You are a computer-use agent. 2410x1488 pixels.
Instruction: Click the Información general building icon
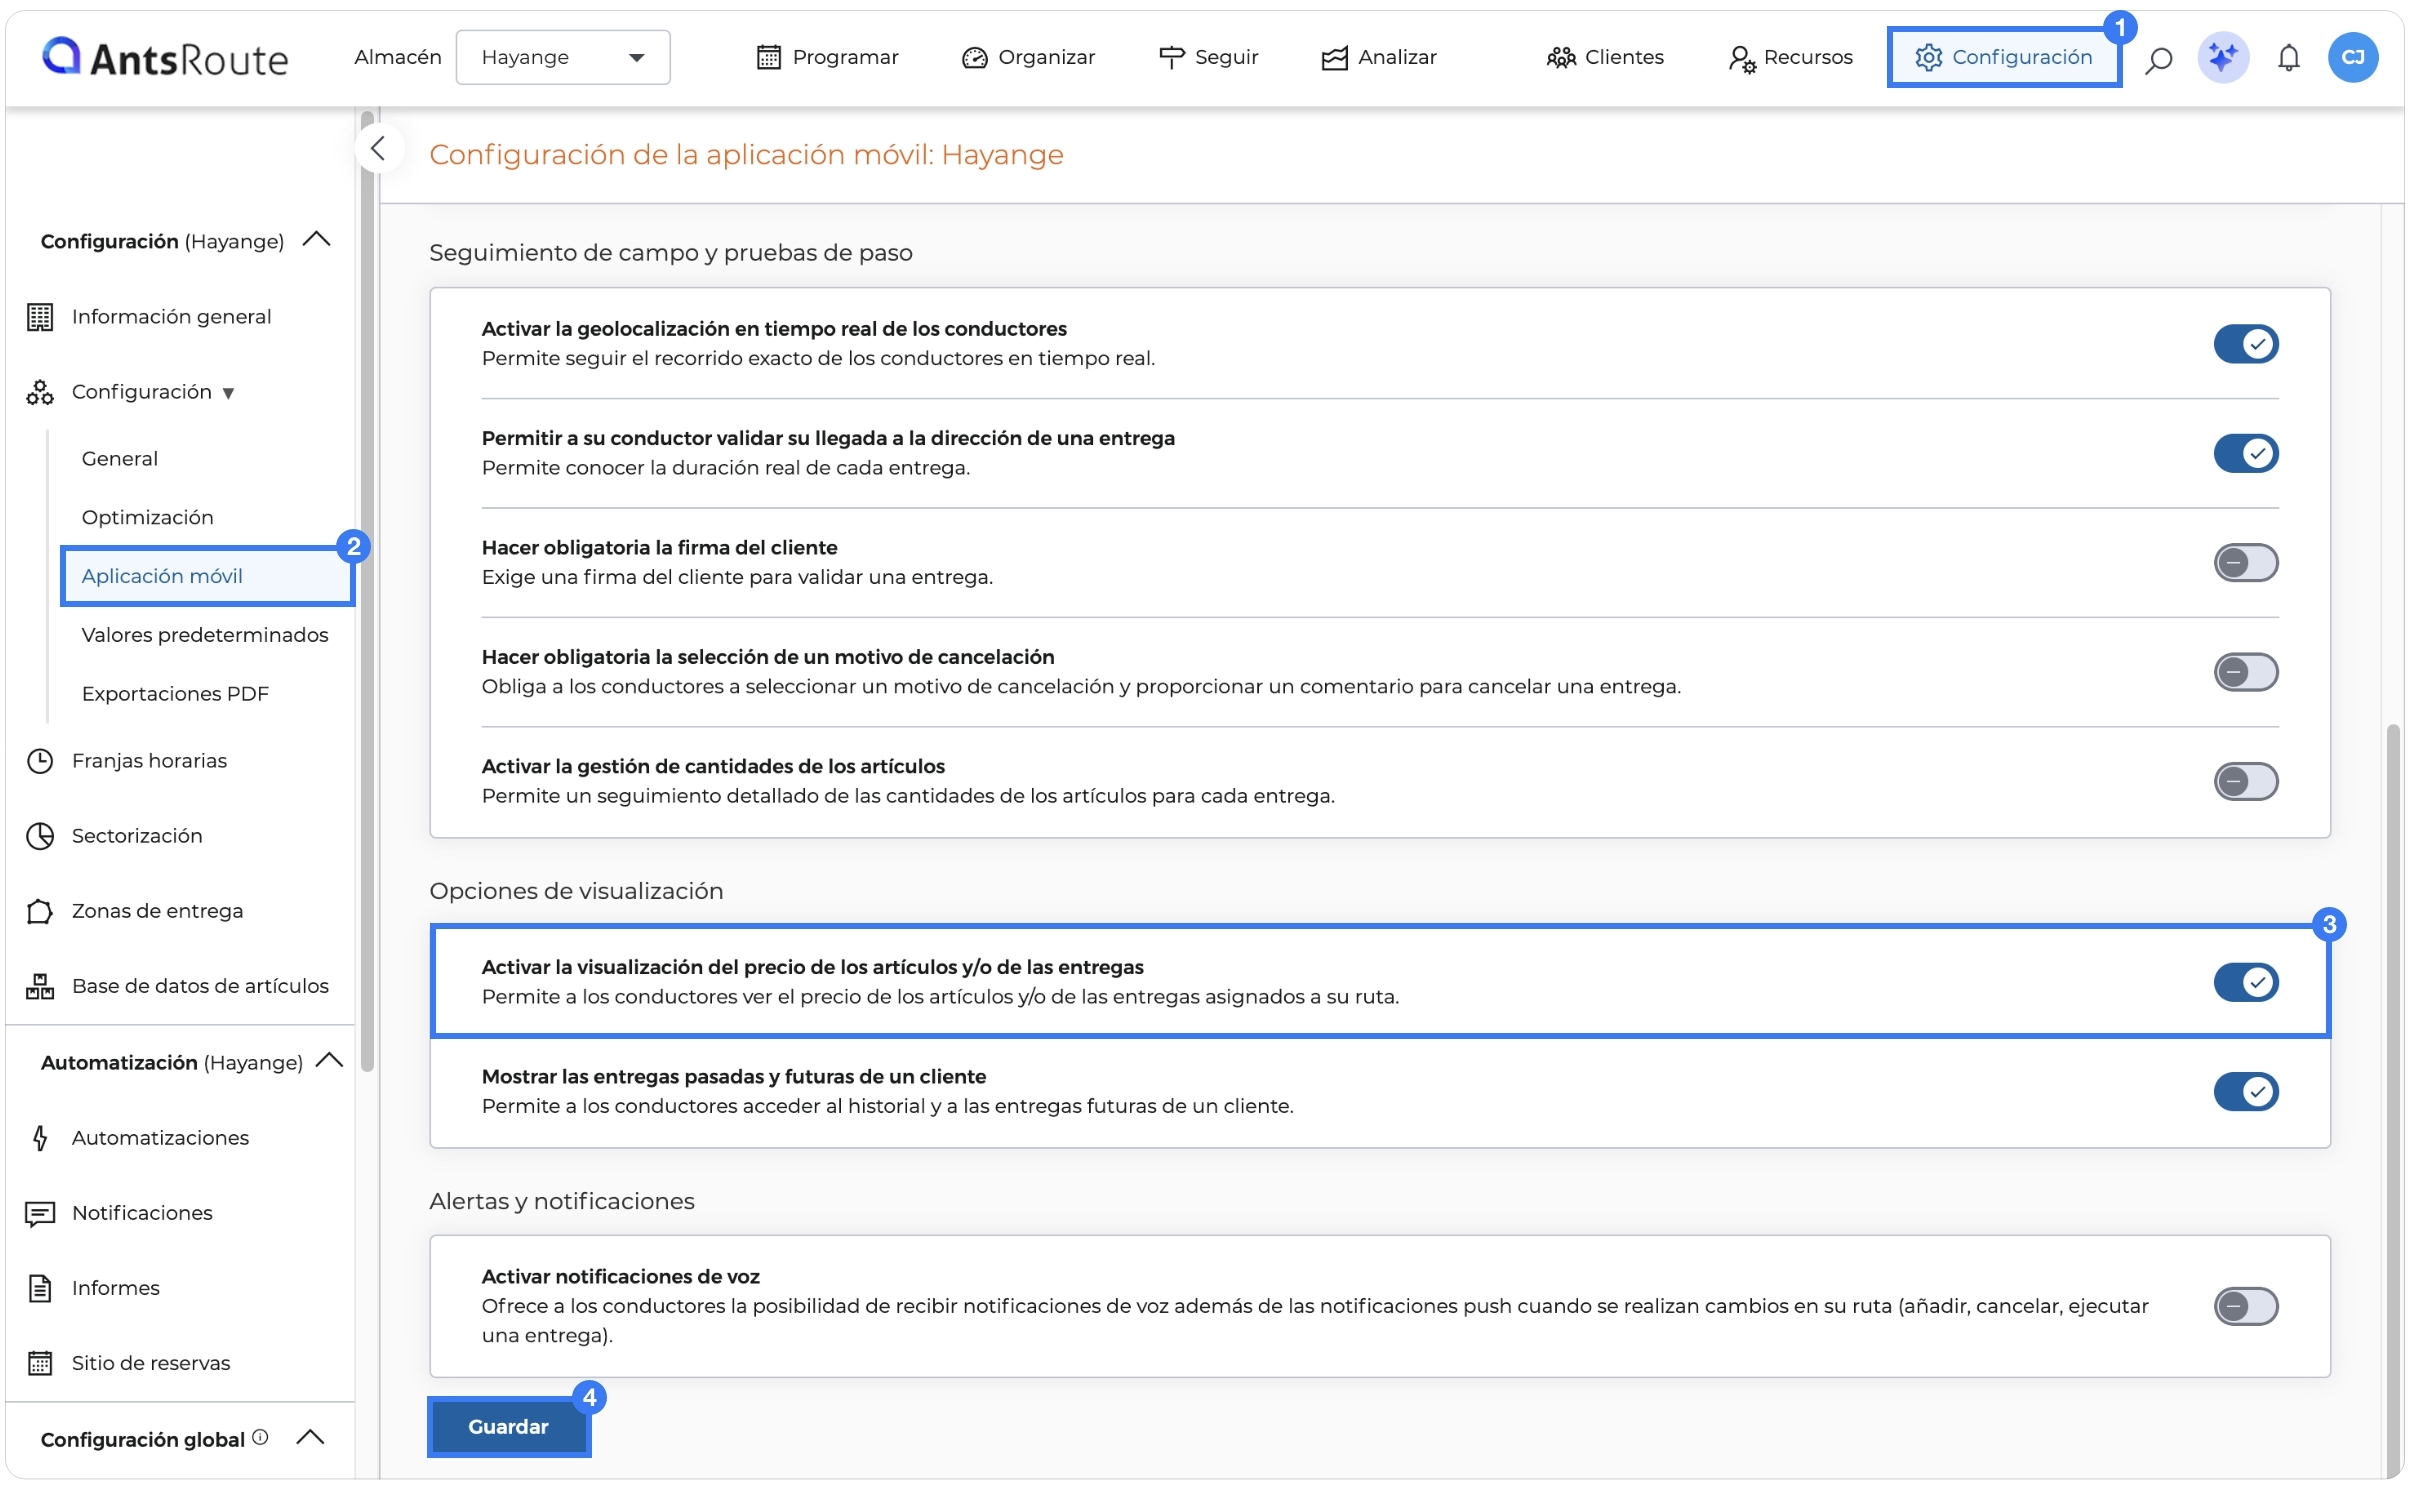pyautogui.click(x=39, y=317)
